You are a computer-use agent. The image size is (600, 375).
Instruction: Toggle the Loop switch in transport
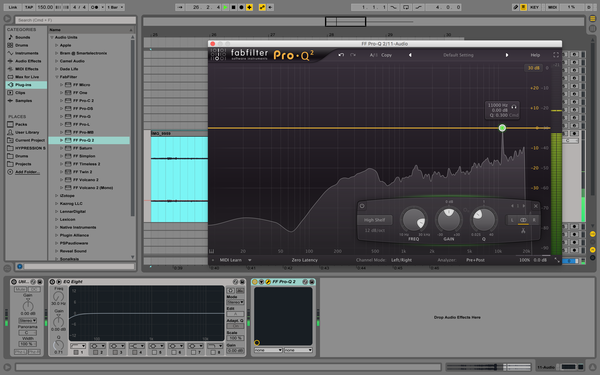coord(406,7)
